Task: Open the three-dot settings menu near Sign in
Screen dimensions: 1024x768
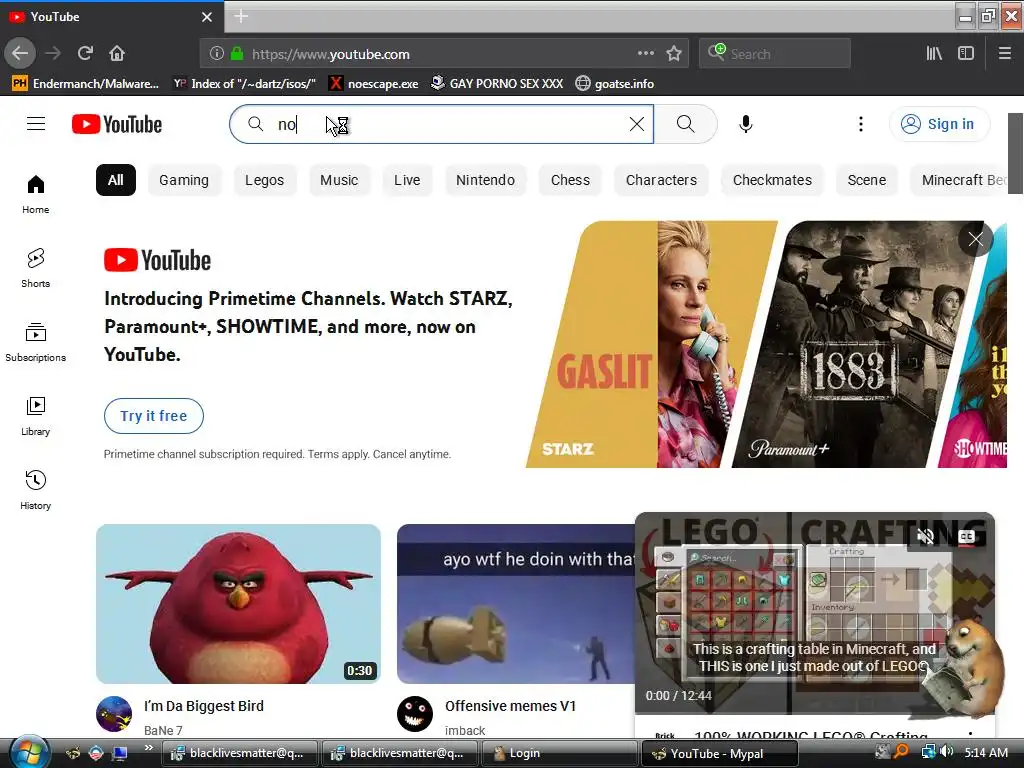Action: pyautogui.click(x=861, y=124)
